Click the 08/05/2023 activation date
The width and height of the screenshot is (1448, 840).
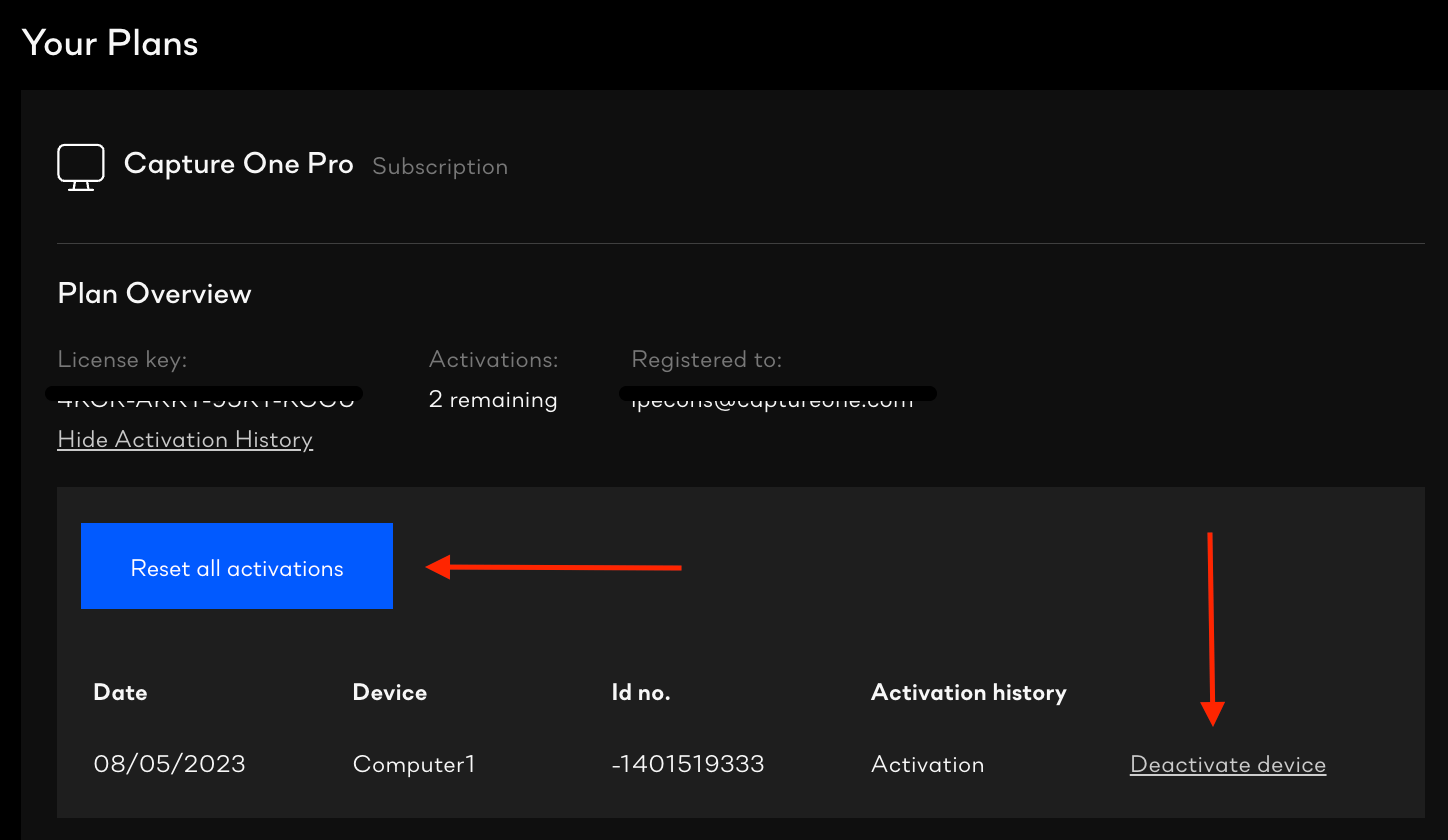pos(169,763)
